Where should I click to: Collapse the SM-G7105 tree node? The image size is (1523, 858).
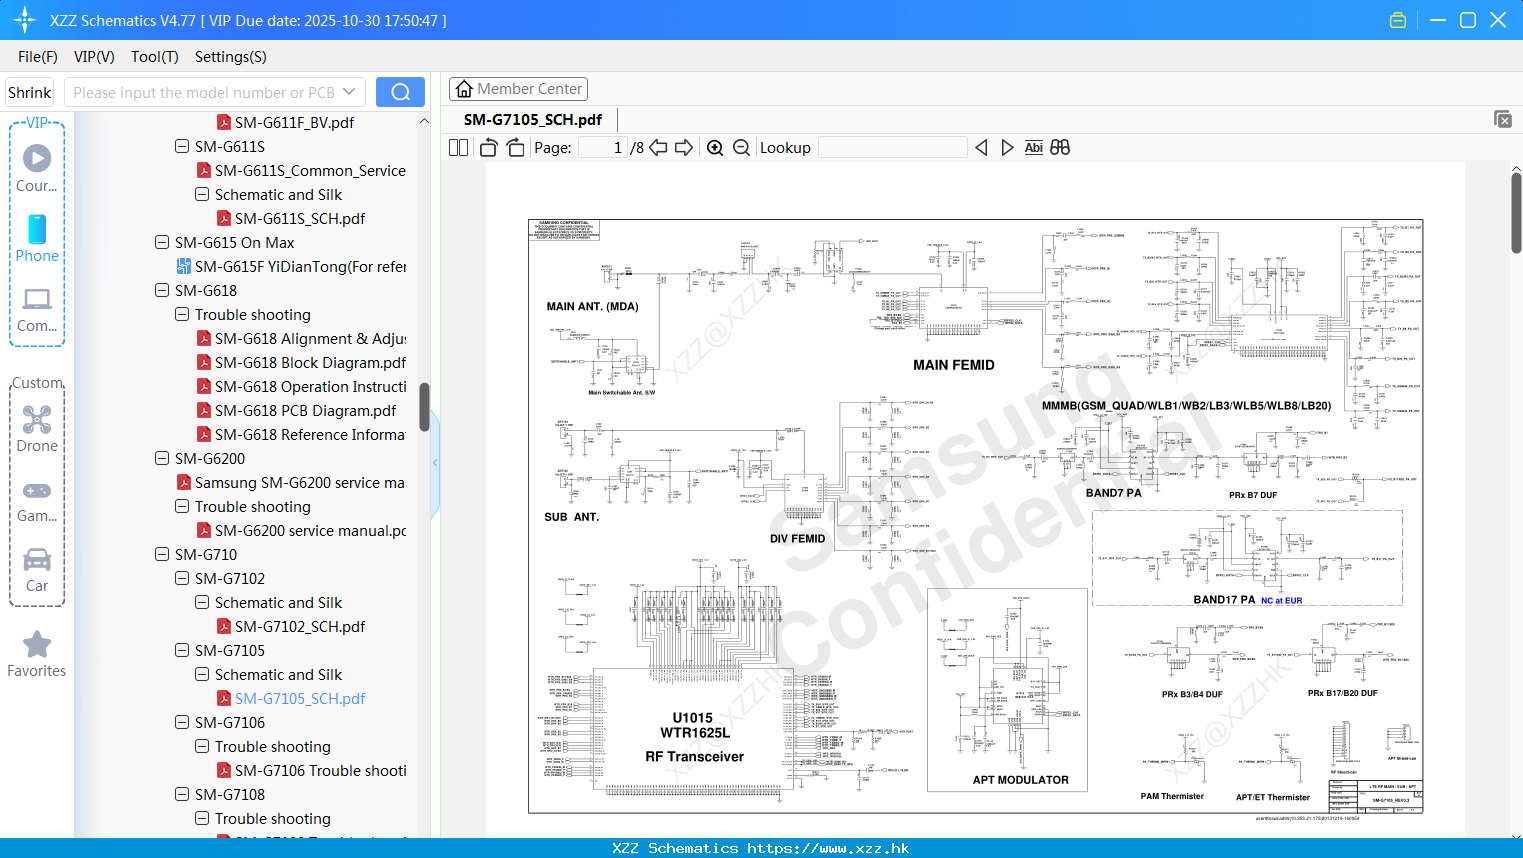click(x=182, y=650)
